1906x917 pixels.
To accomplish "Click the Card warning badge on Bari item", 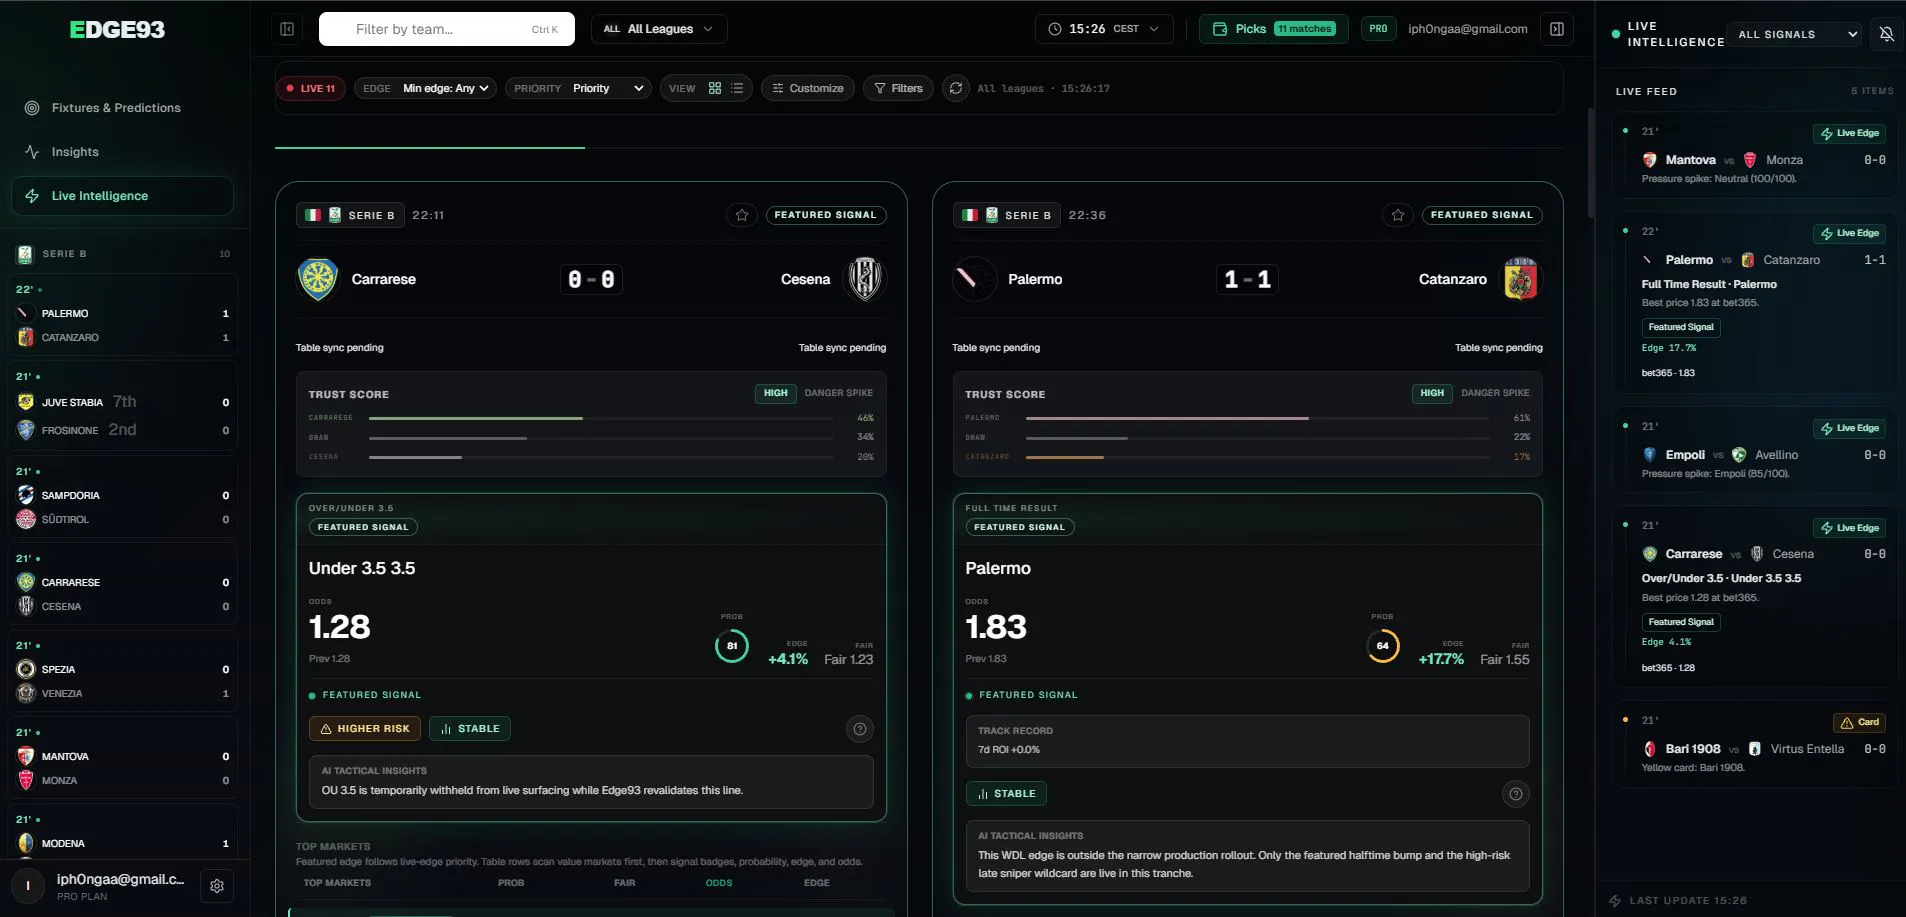I will point(1859,722).
